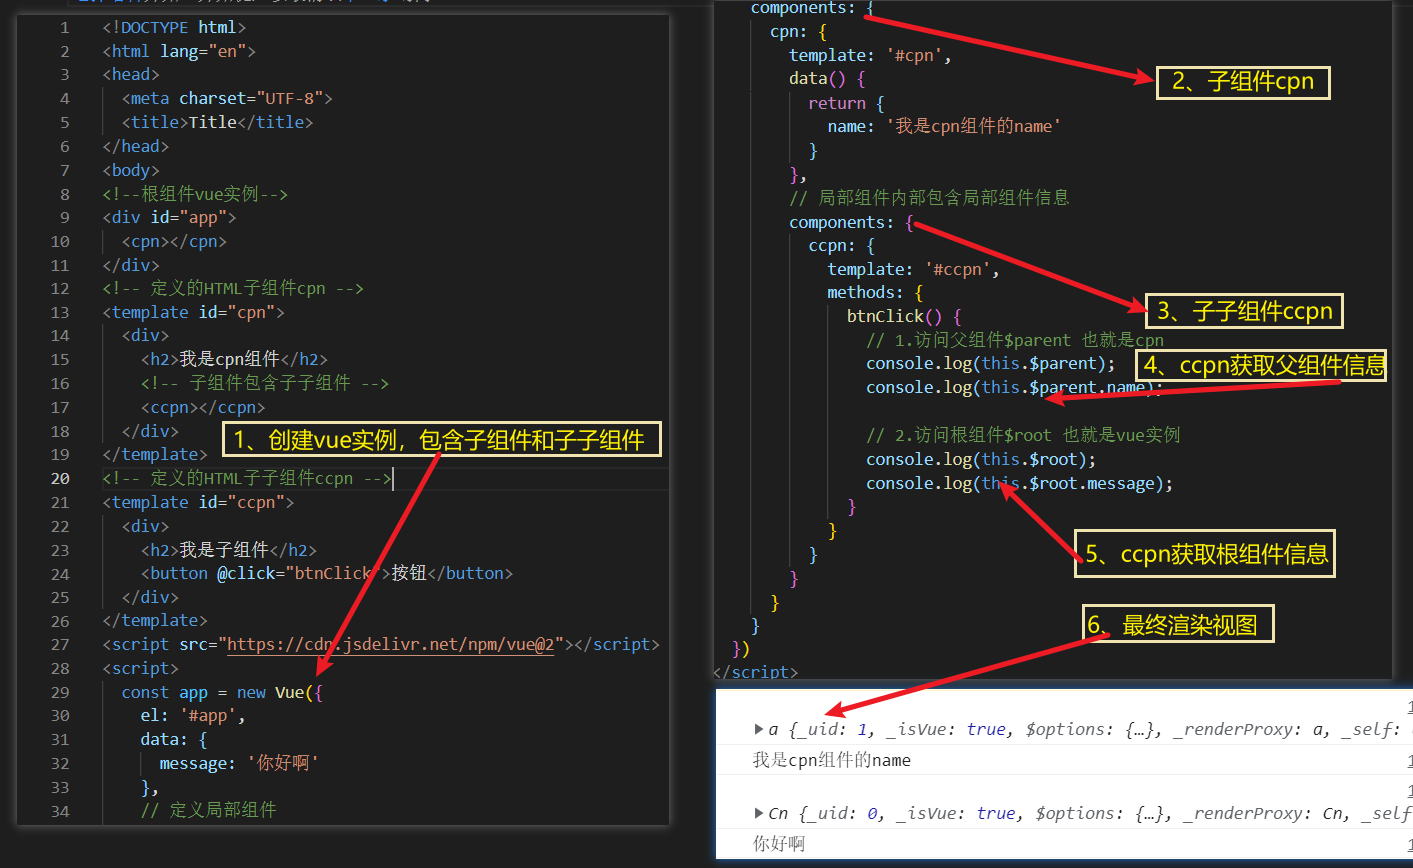Click the 'console.log(this.$root);' line

click(981, 459)
